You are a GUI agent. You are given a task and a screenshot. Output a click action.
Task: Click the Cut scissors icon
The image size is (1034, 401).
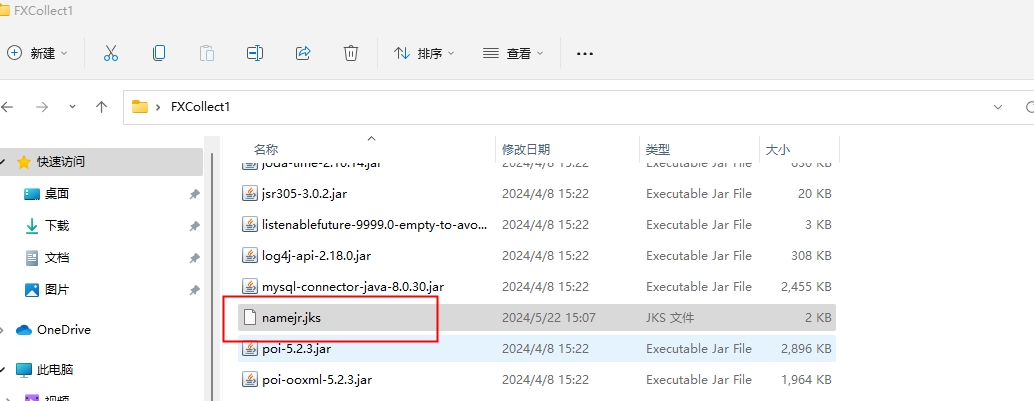(x=111, y=53)
